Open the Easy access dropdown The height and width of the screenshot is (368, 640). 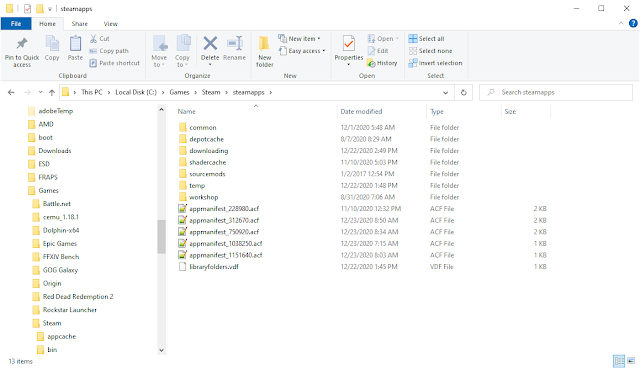coord(302,51)
